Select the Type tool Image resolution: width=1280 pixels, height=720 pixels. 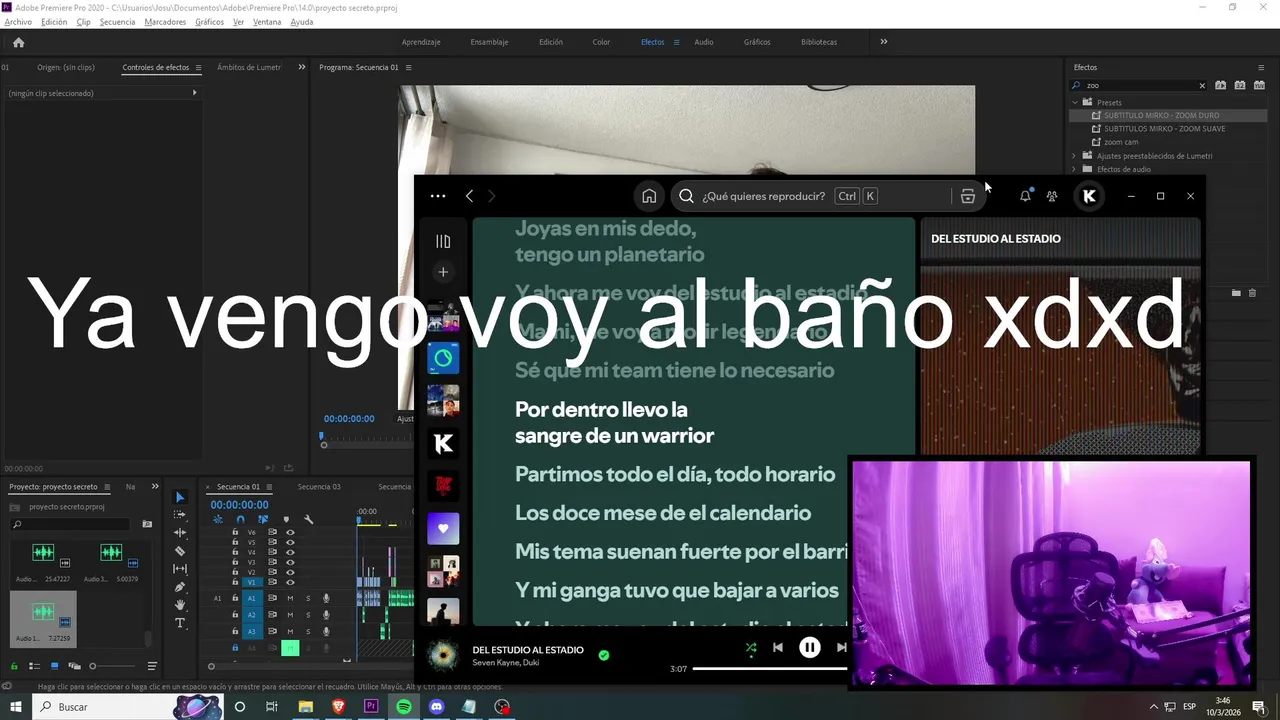coord(180,623)
